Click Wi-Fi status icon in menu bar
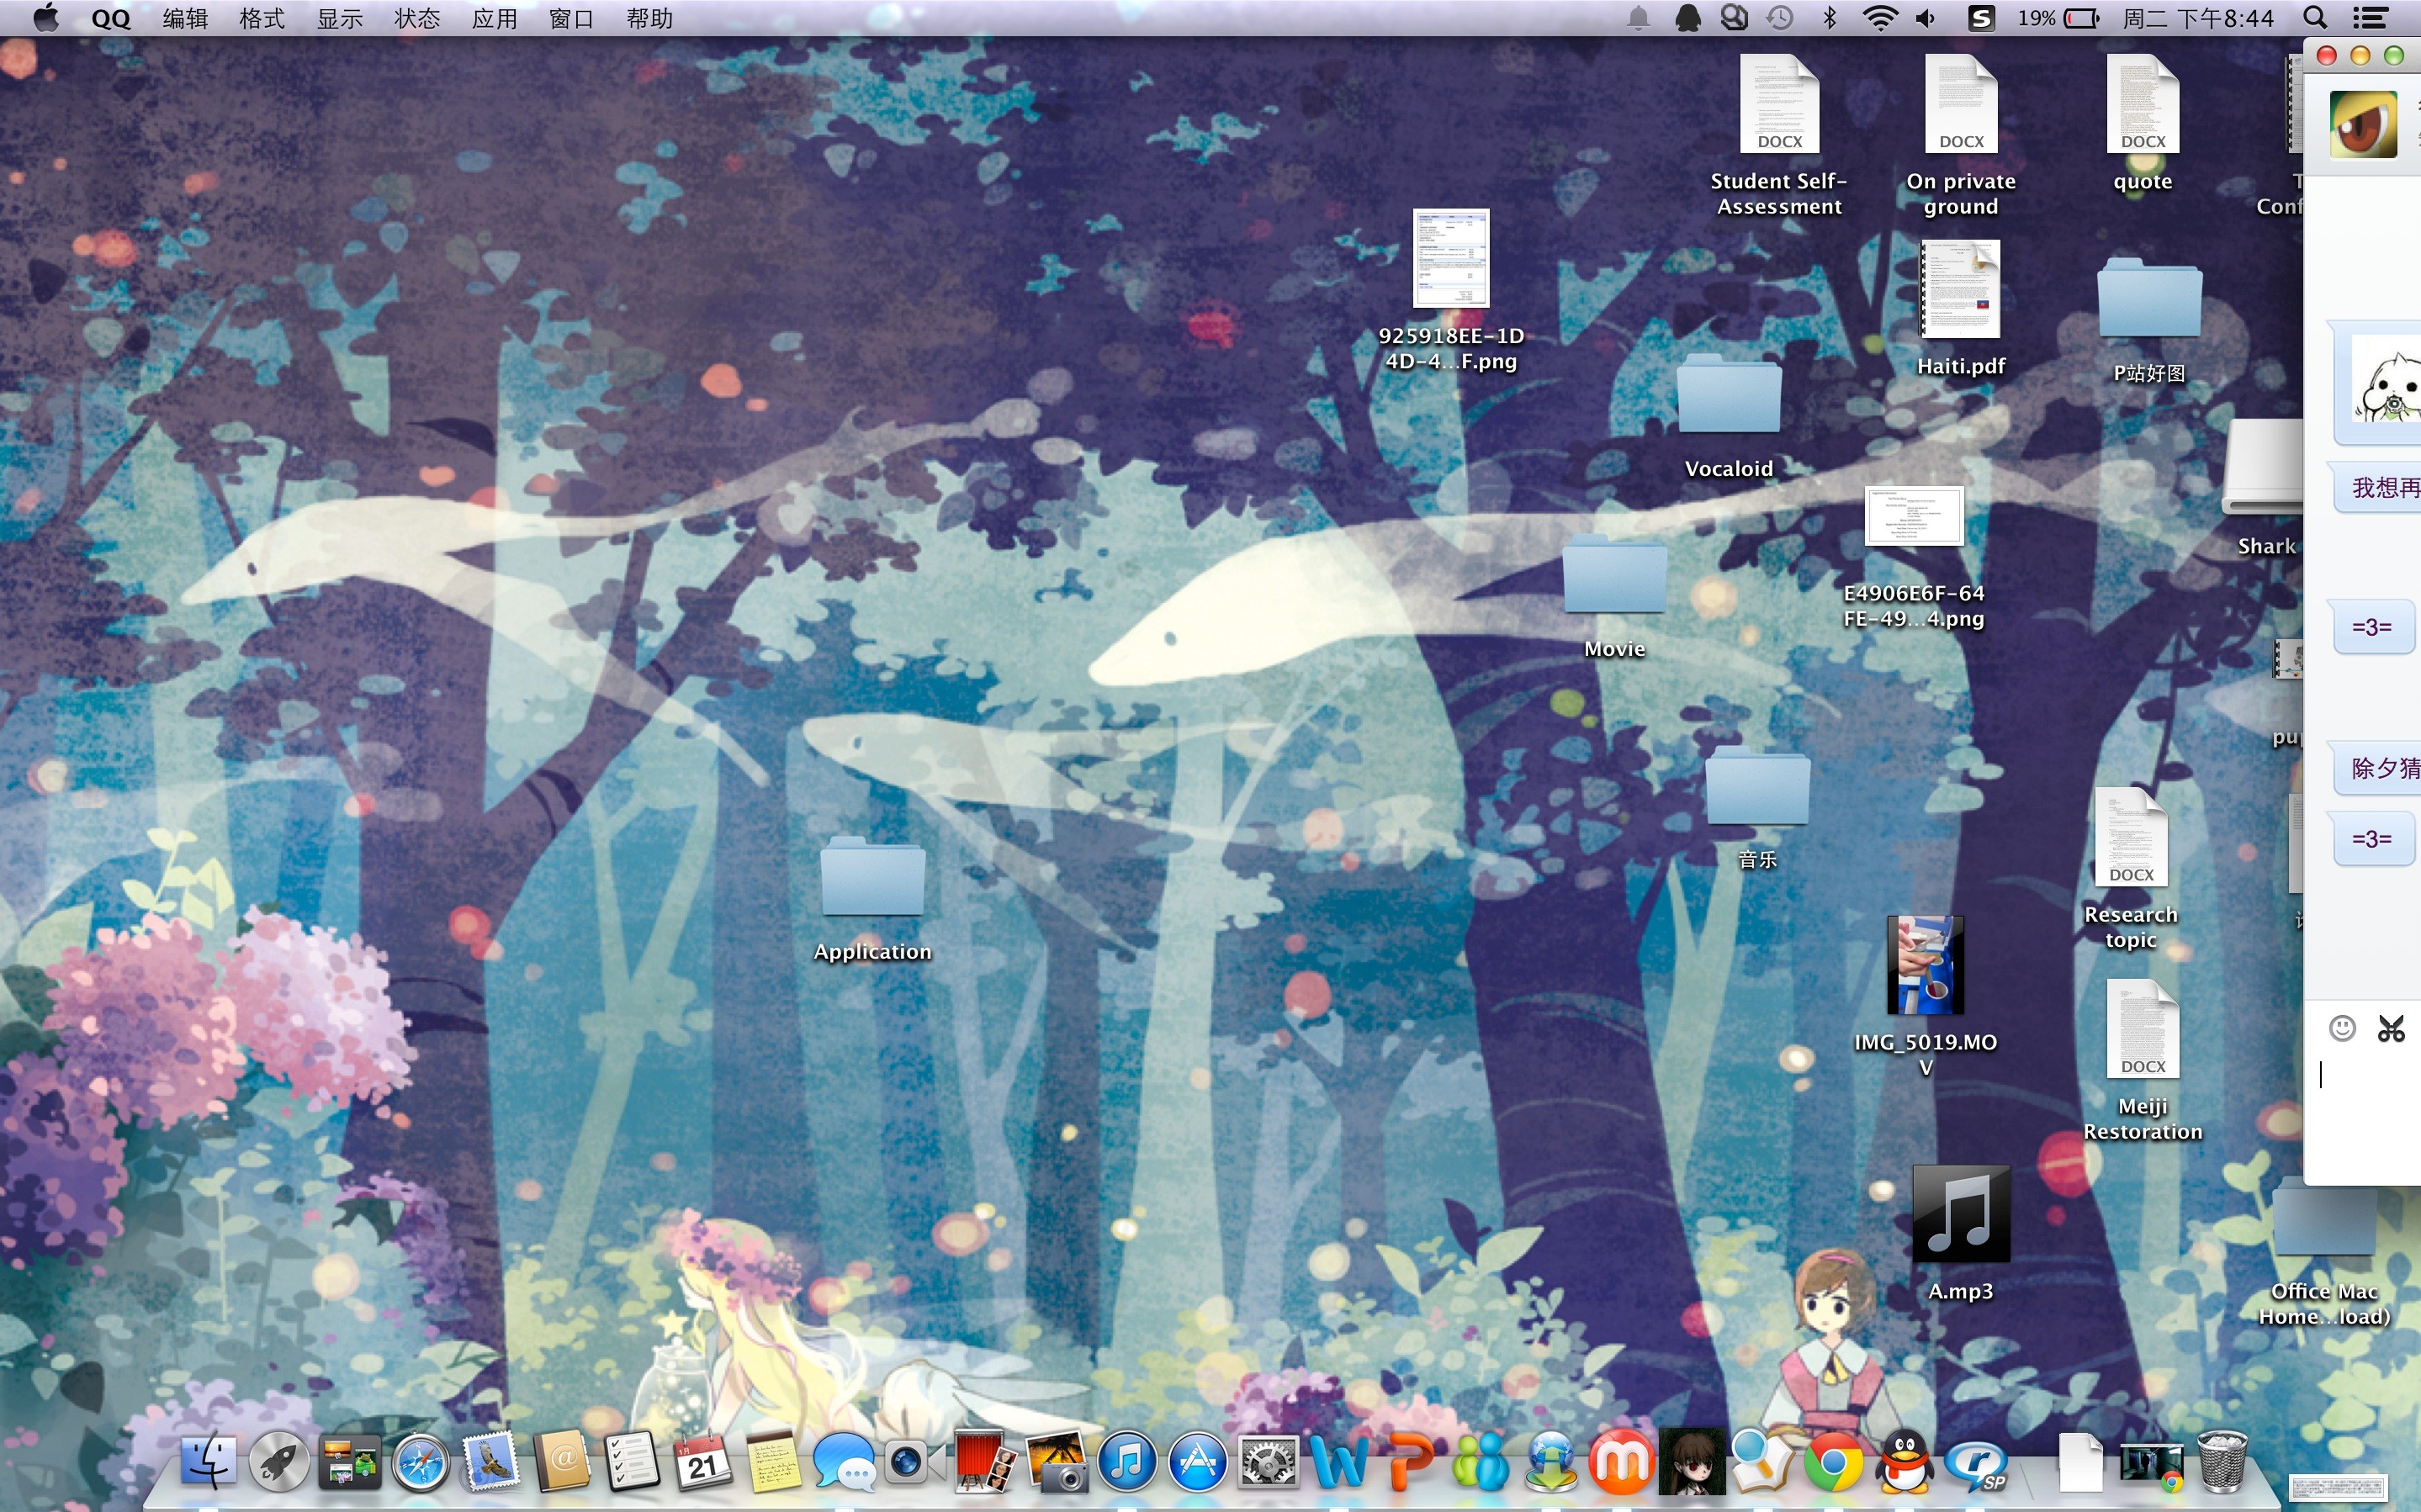The image size is (2421, 1512). click(1881, 18)
